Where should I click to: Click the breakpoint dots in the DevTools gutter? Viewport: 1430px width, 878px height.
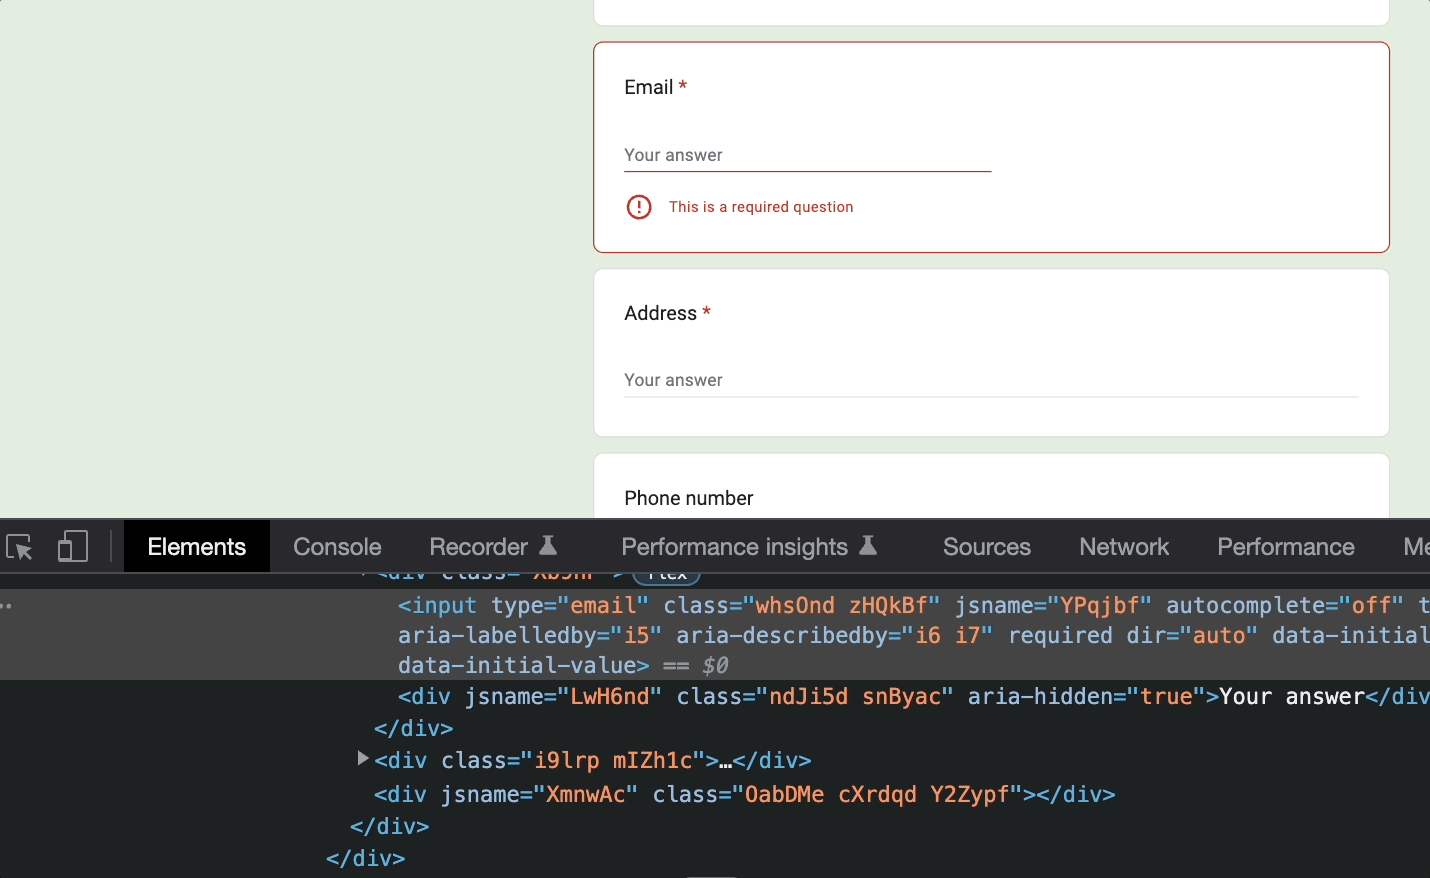point(6,604)
